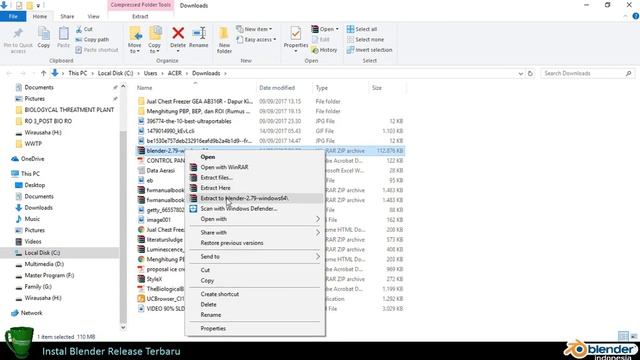Expand the Open with submenu
640x360 pixels.
pos(255,219)
